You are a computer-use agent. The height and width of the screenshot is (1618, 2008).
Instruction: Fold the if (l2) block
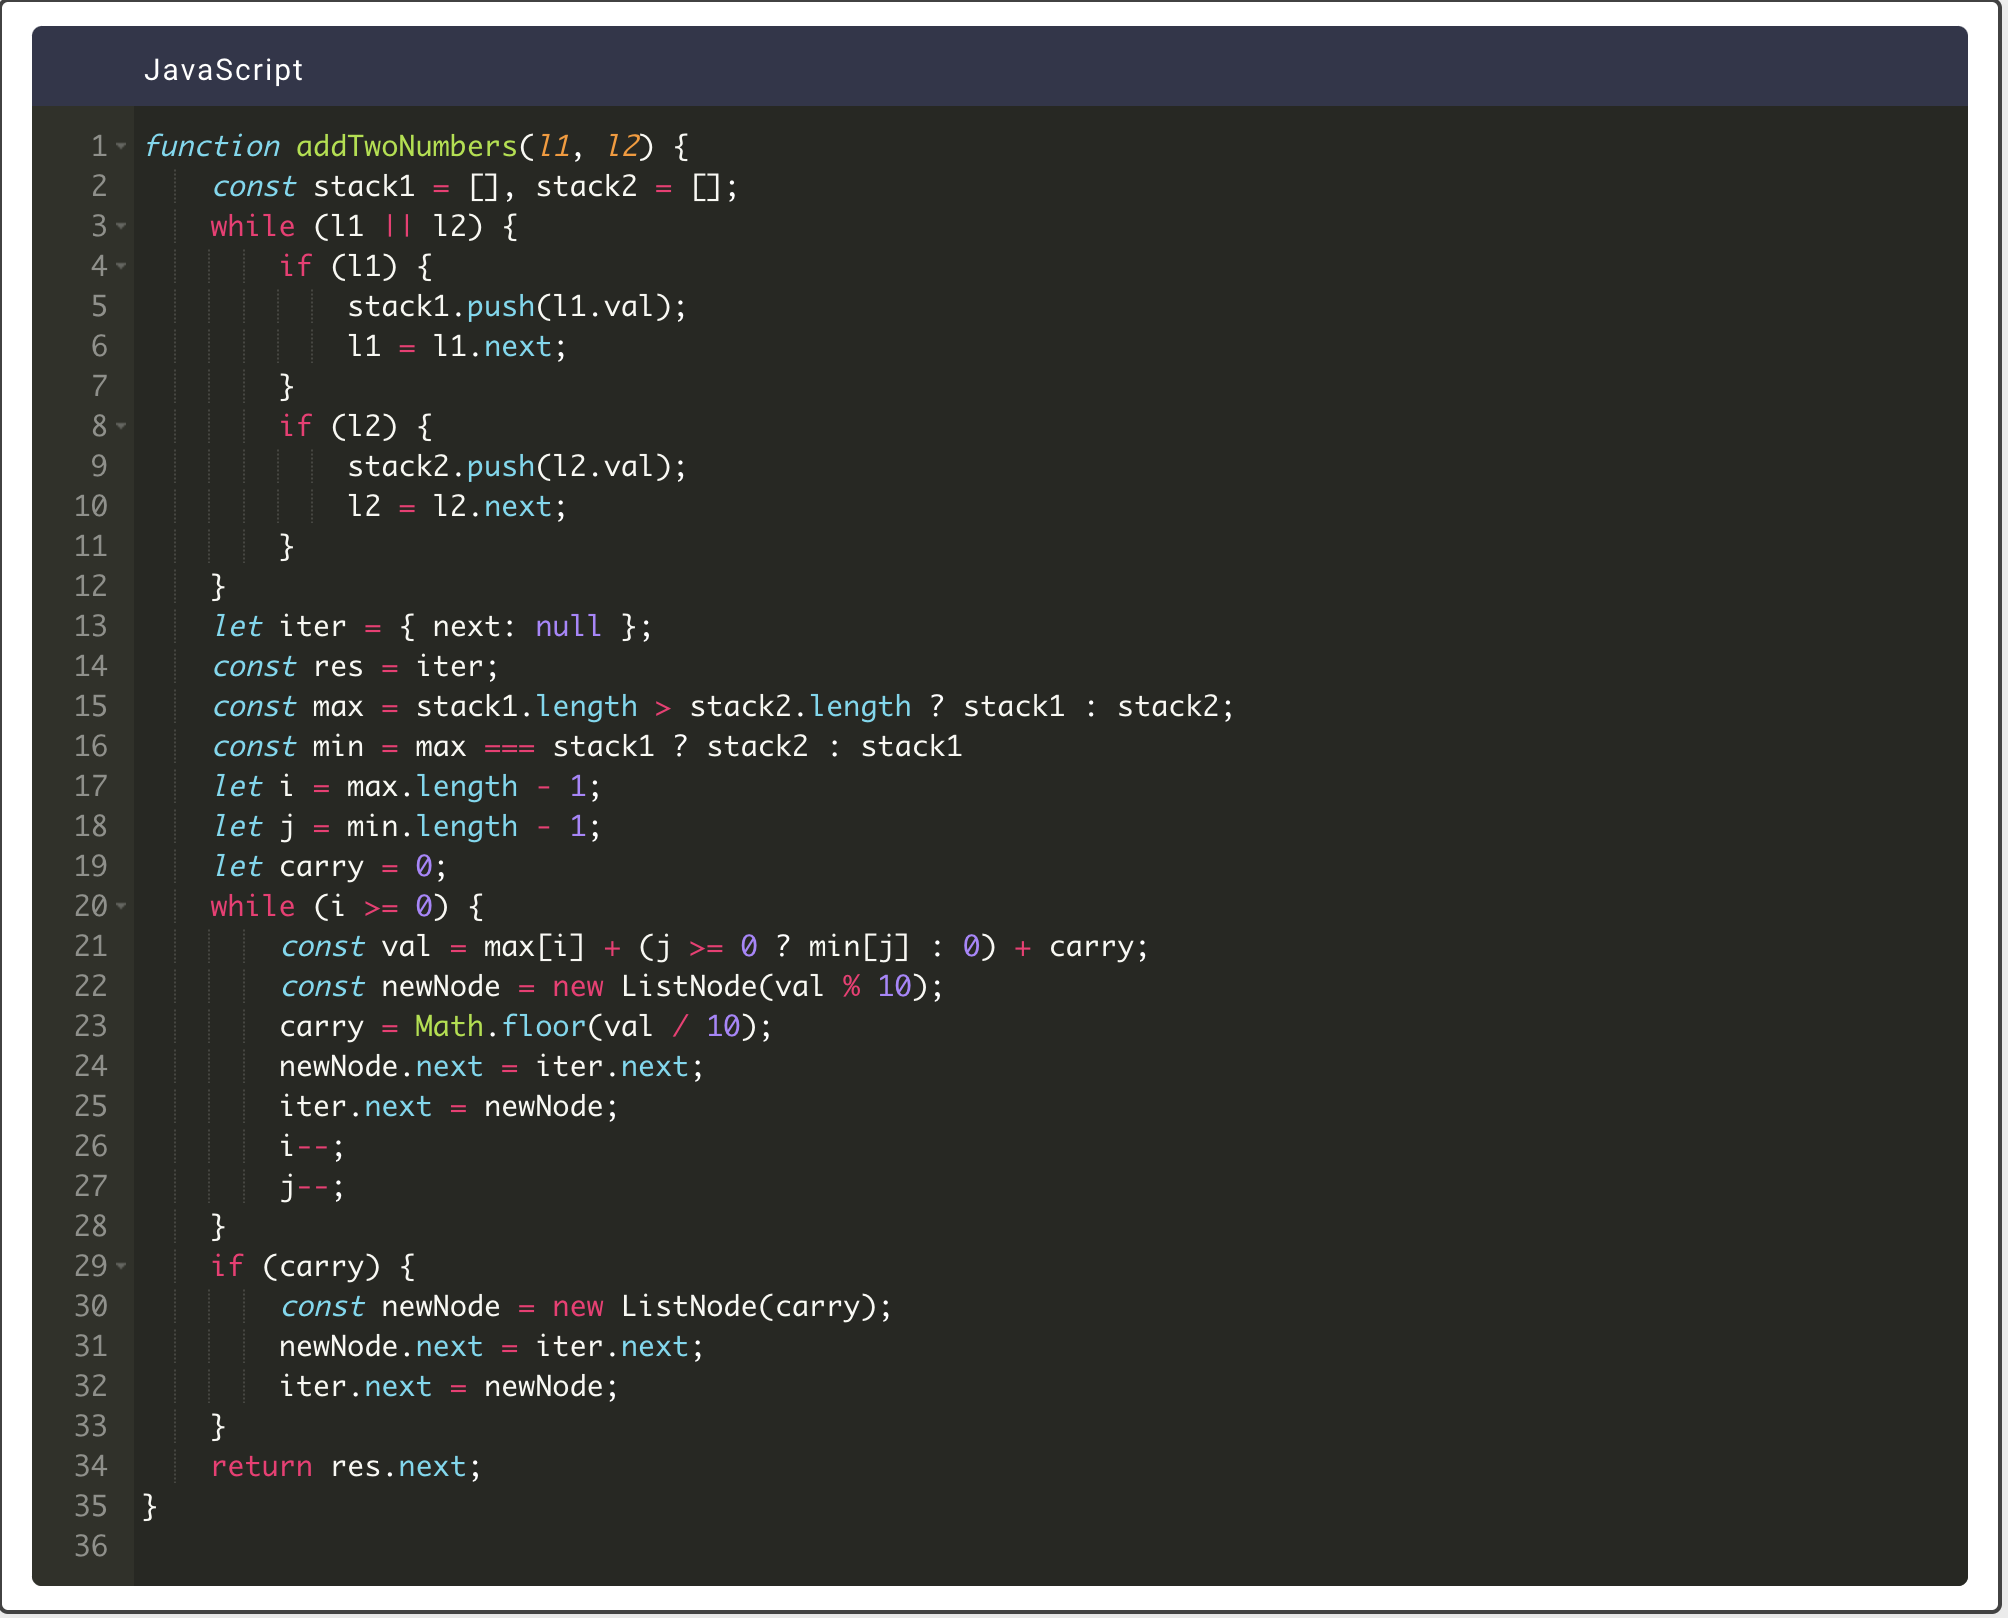click(121, 426)
